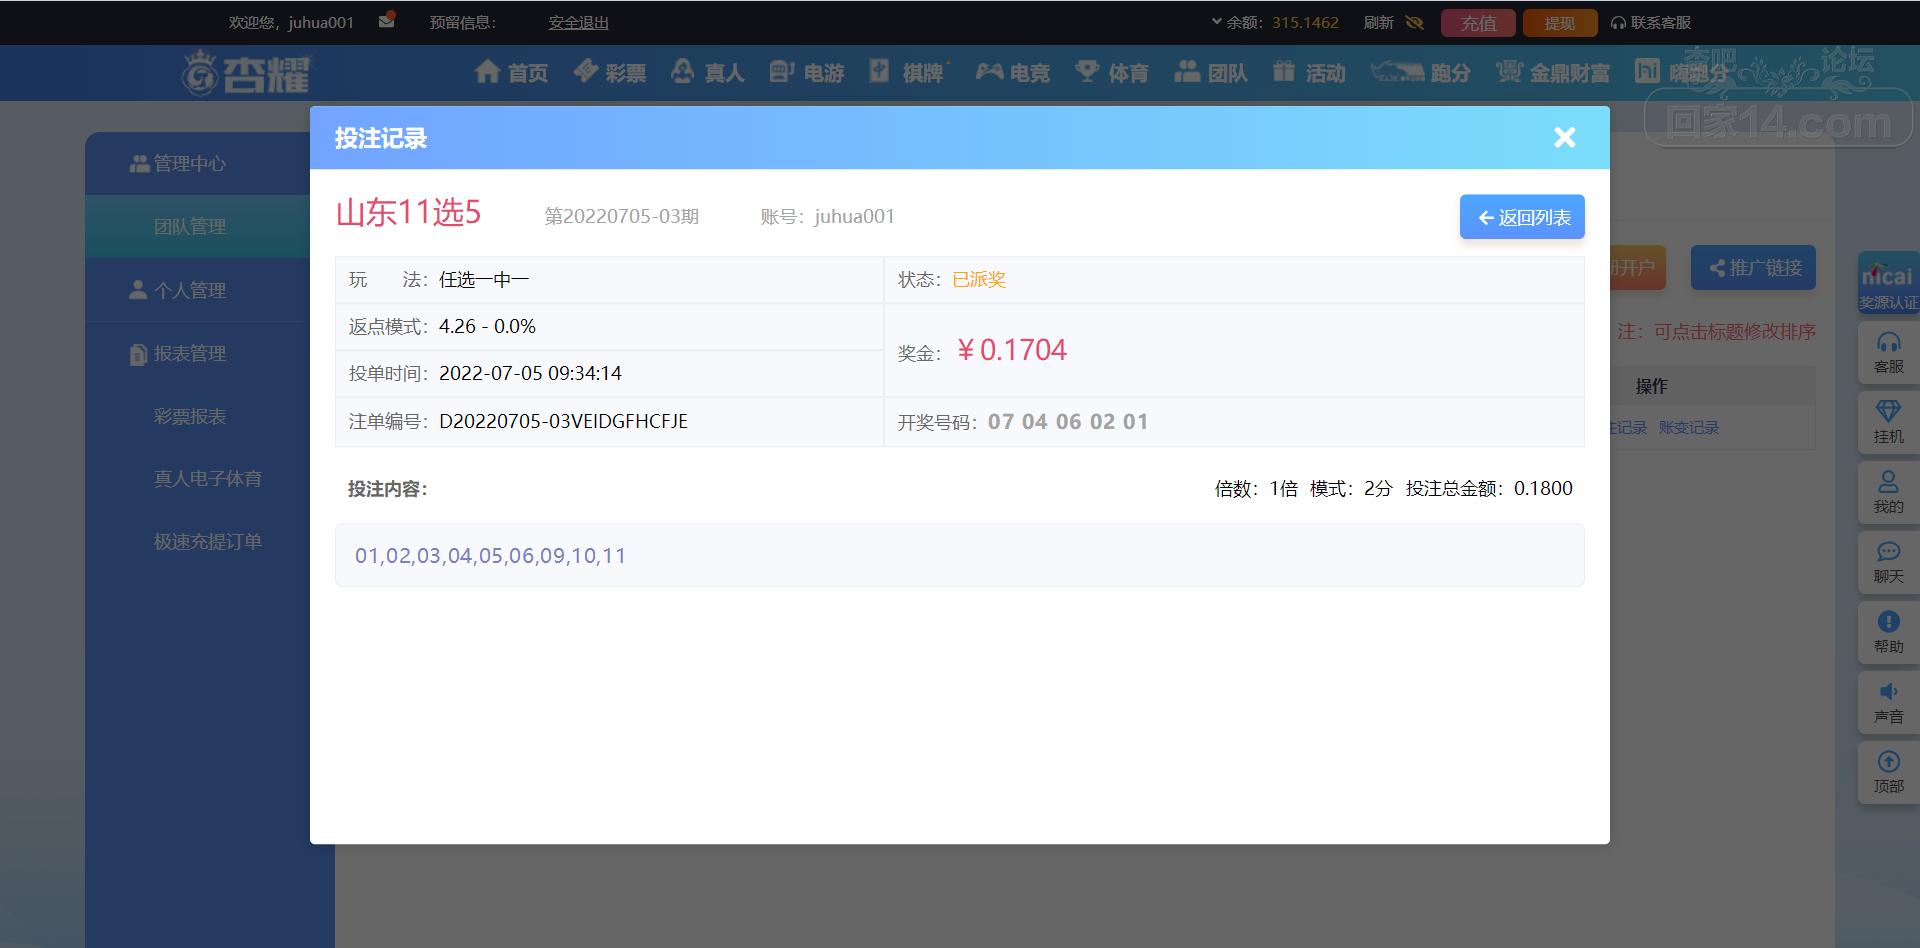Click the 挂机 diamond icon
This screenshot has width=1920, height=948.
[x=1888, y=423]
